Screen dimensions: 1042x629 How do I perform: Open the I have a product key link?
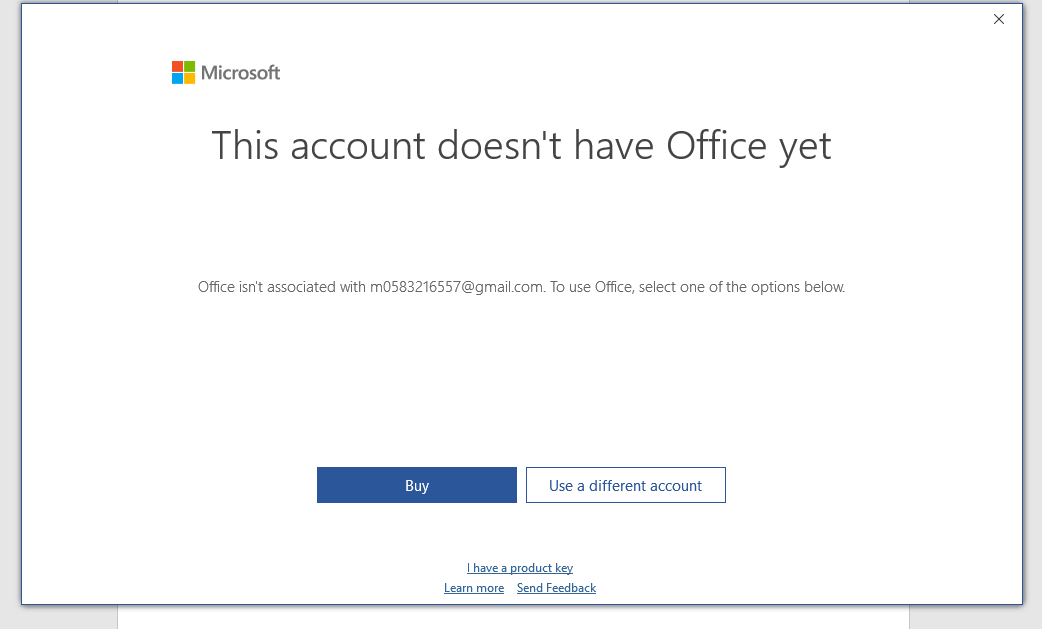520,568
